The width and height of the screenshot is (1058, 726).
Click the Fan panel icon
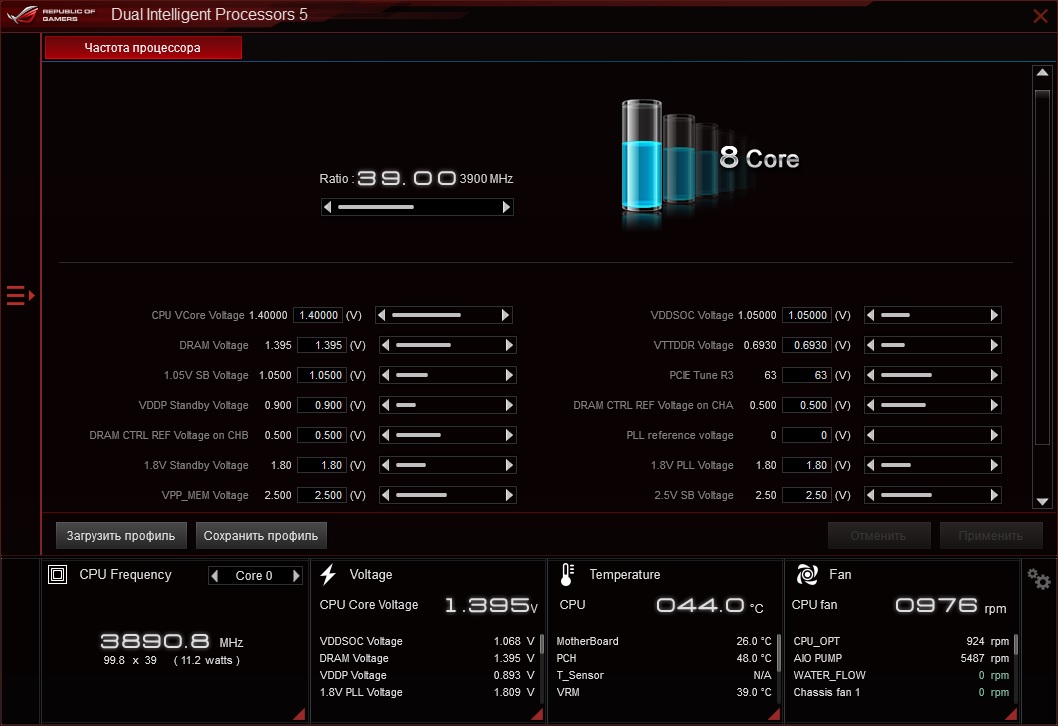(807, 574)
